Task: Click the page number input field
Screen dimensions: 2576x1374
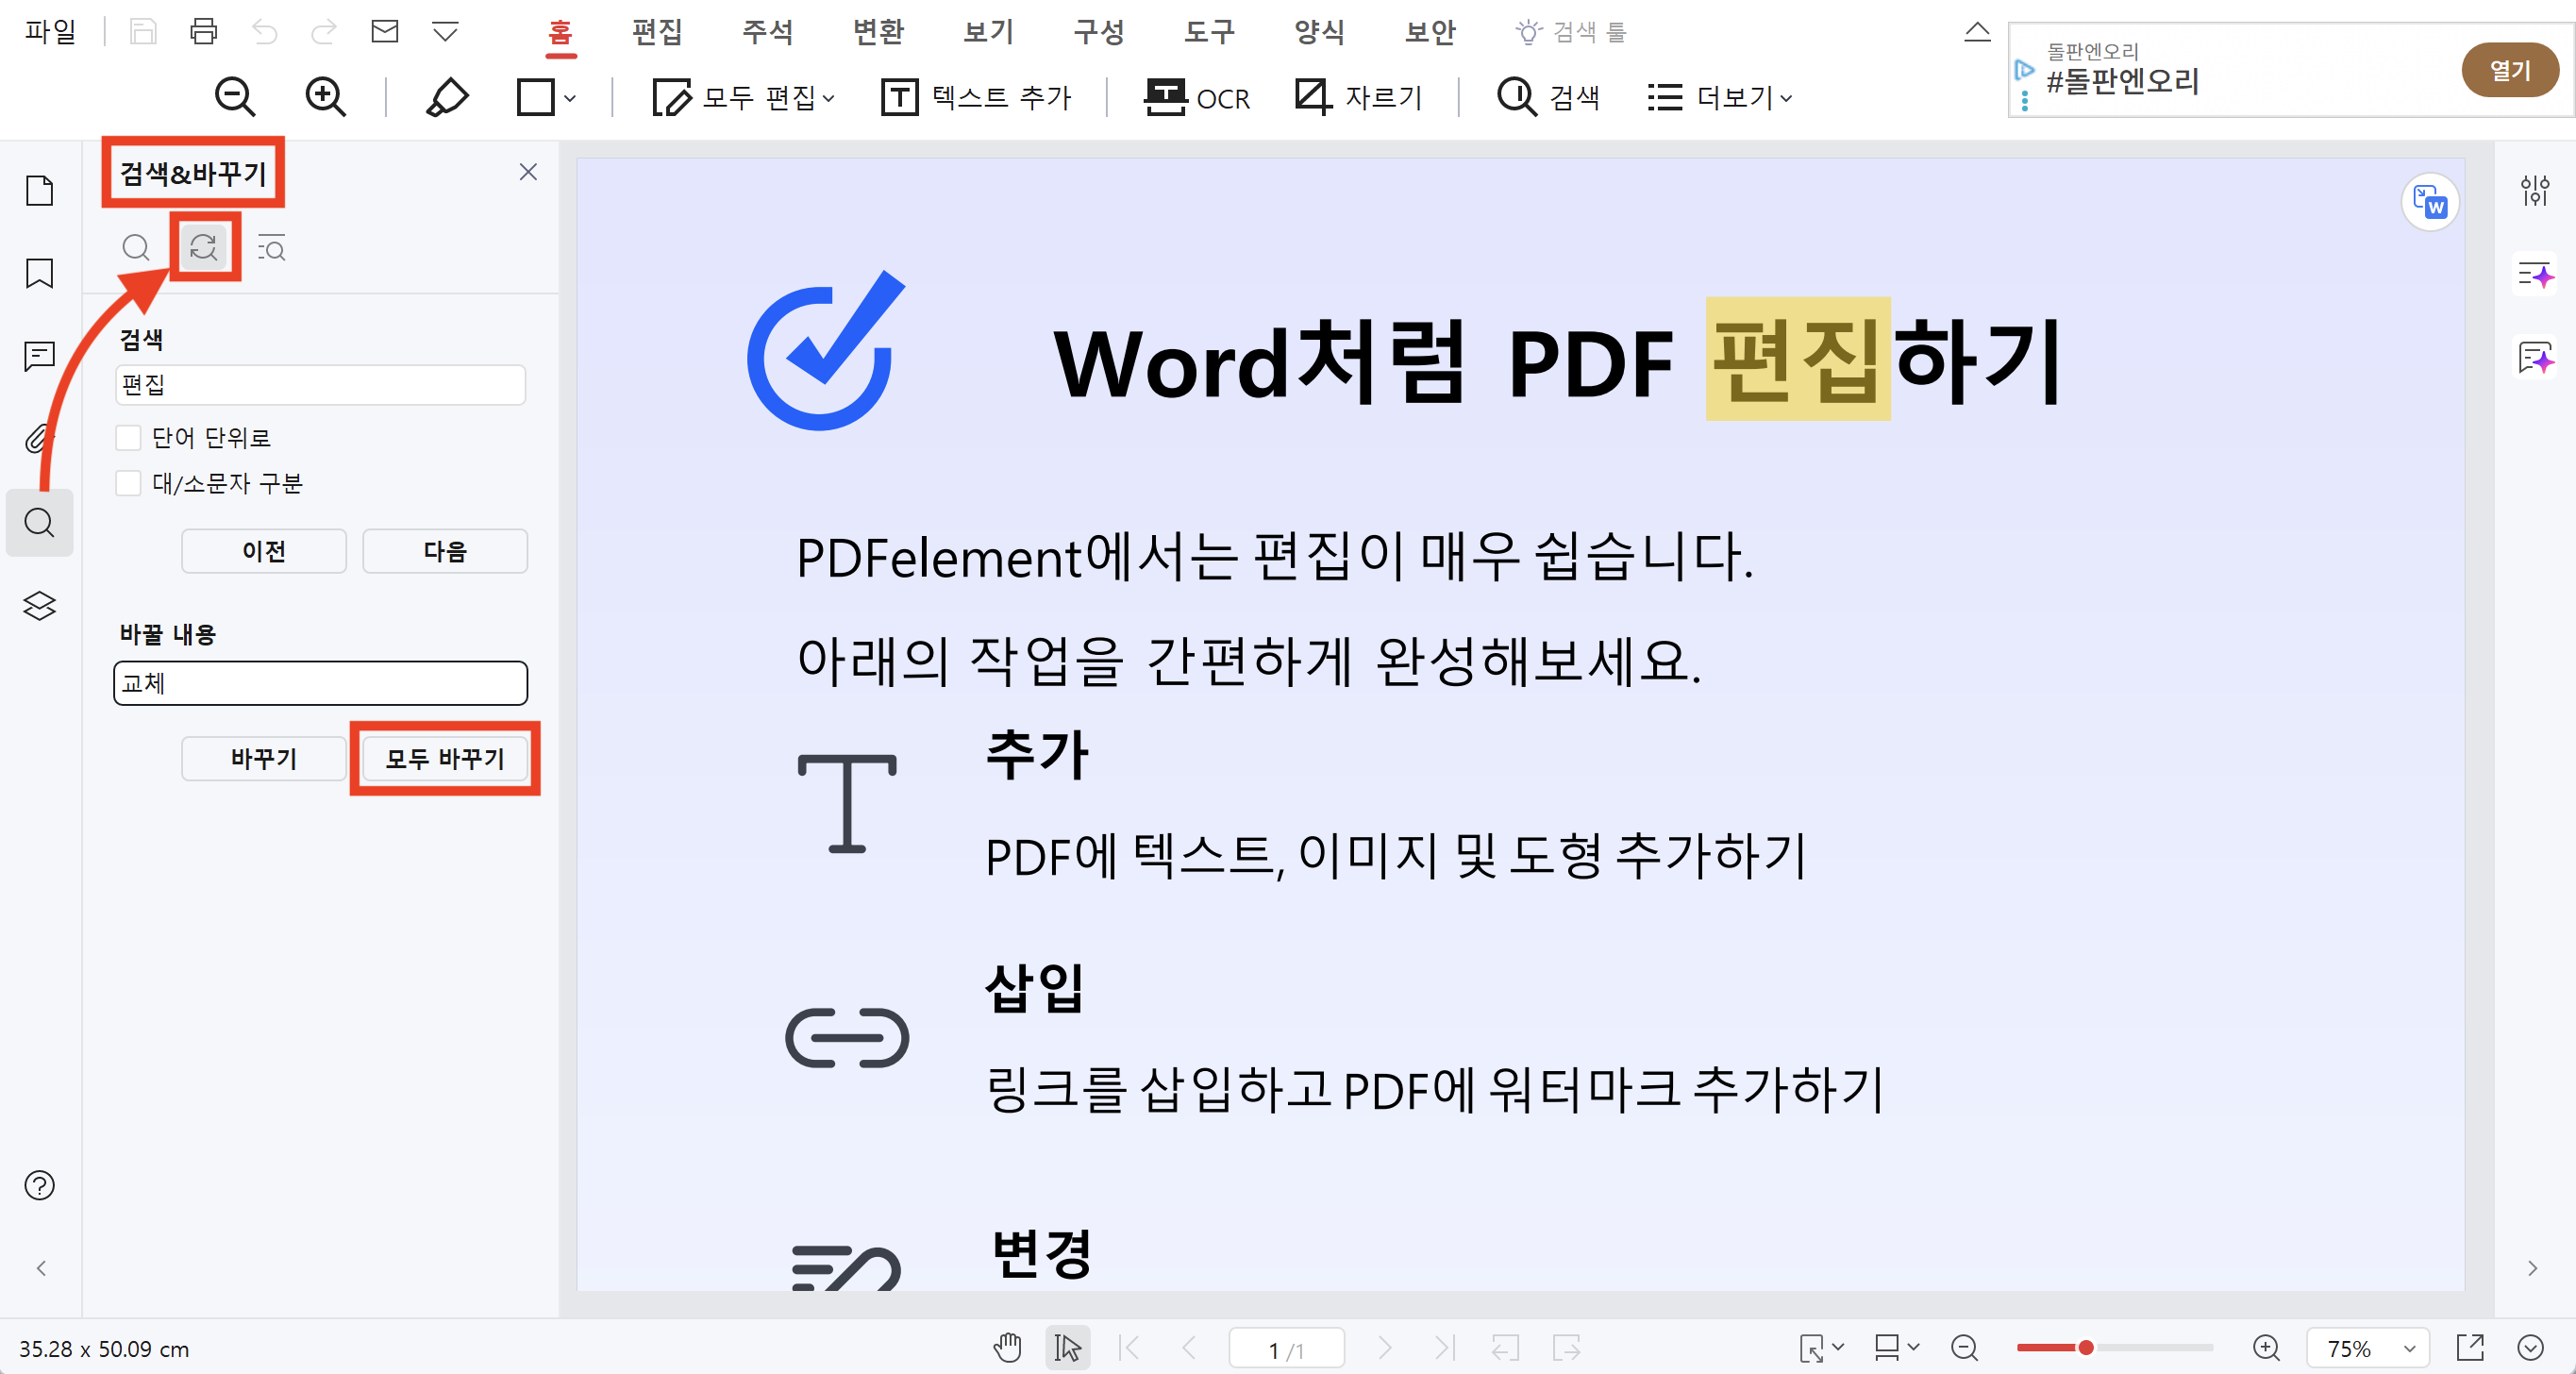Action: click(x=1287, y=1347)
